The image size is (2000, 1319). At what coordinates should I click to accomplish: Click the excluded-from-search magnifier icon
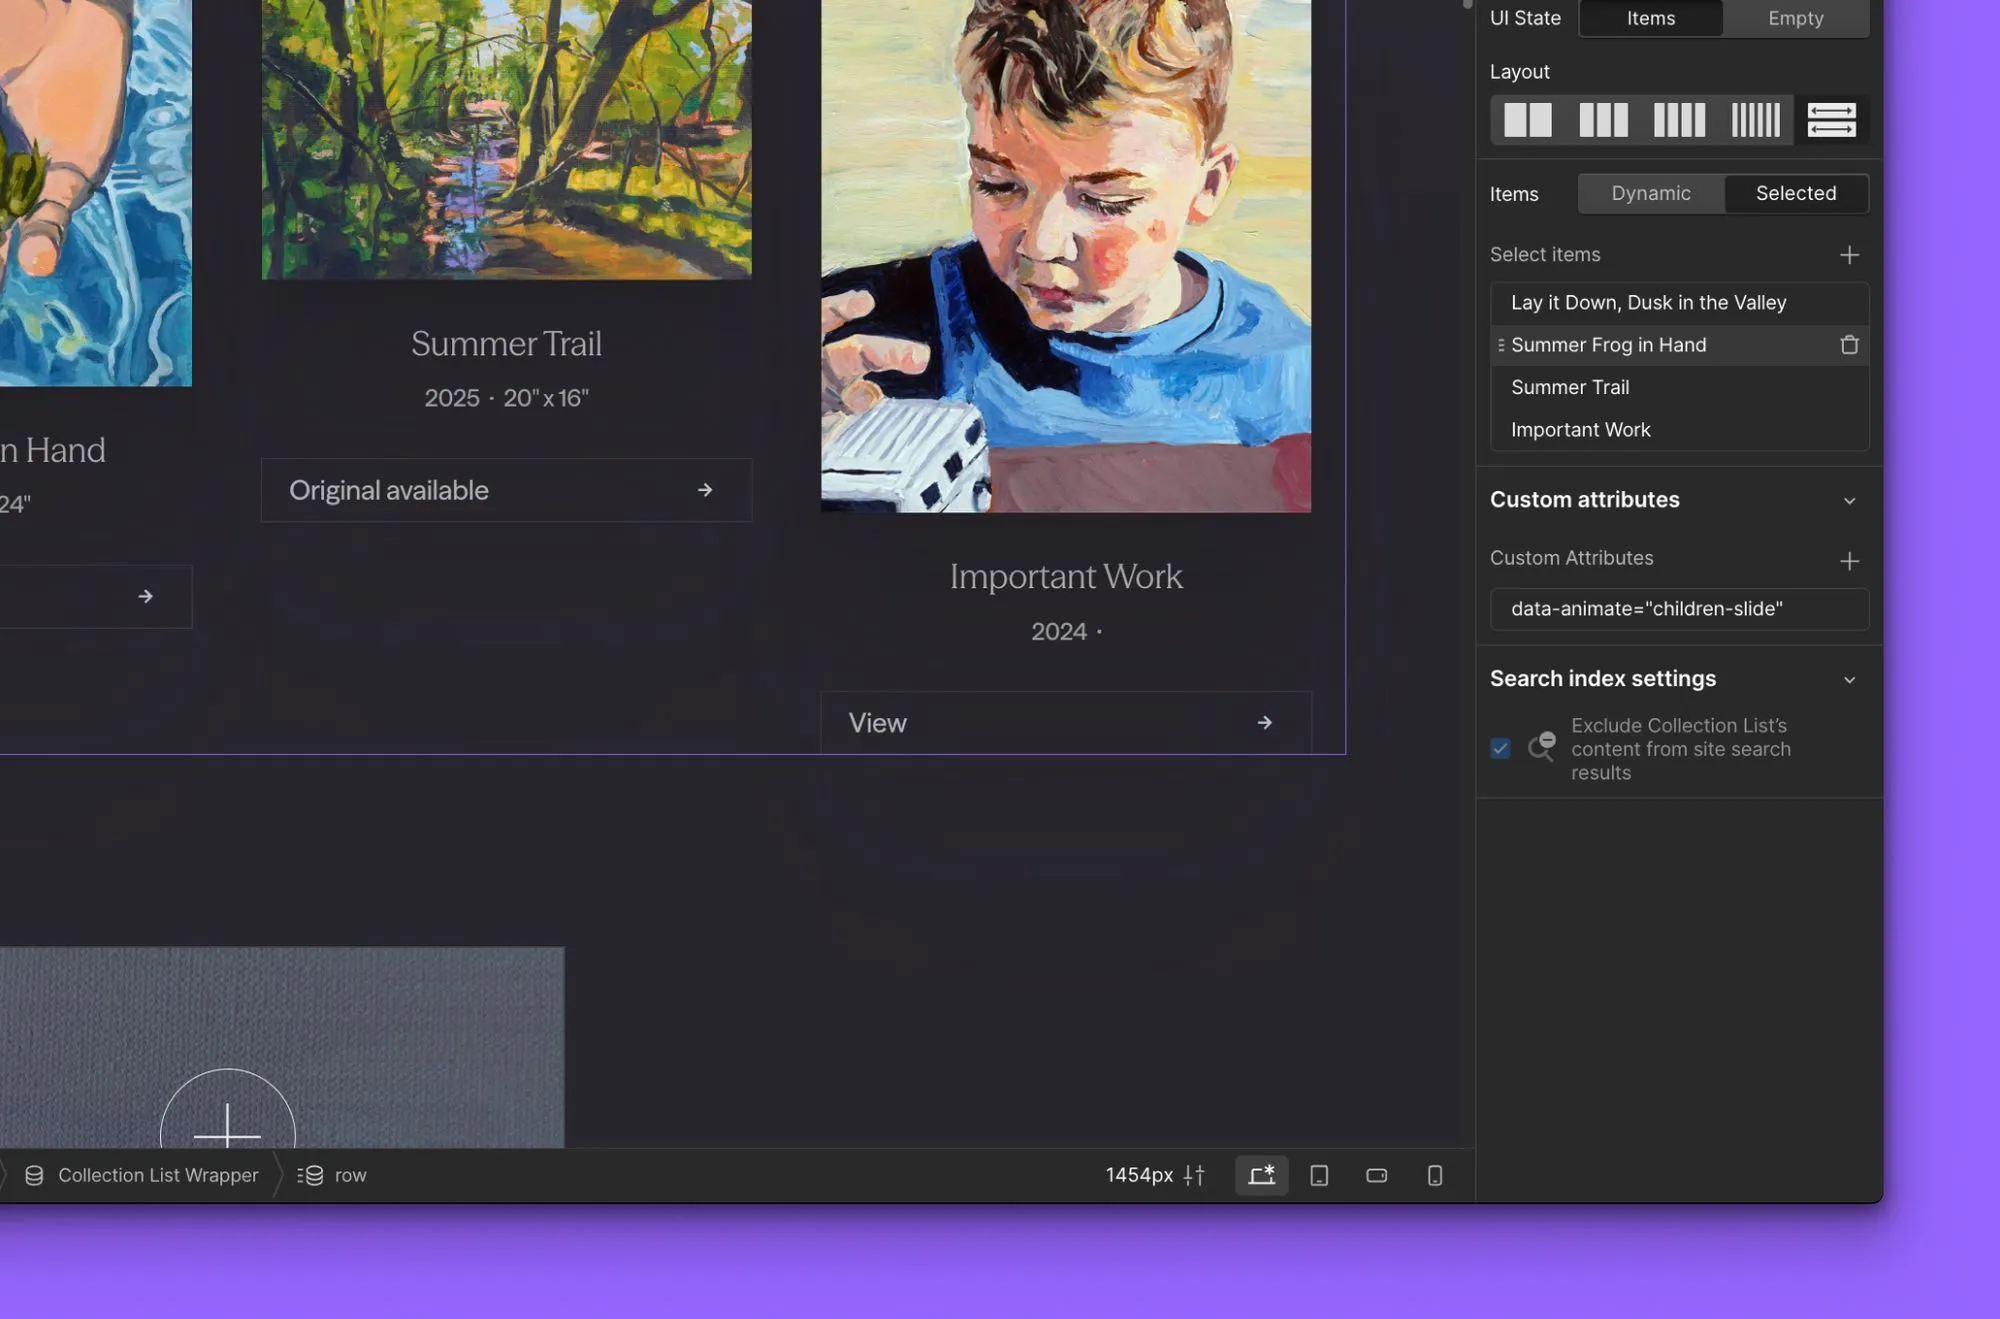click(x=1541, y=747)
